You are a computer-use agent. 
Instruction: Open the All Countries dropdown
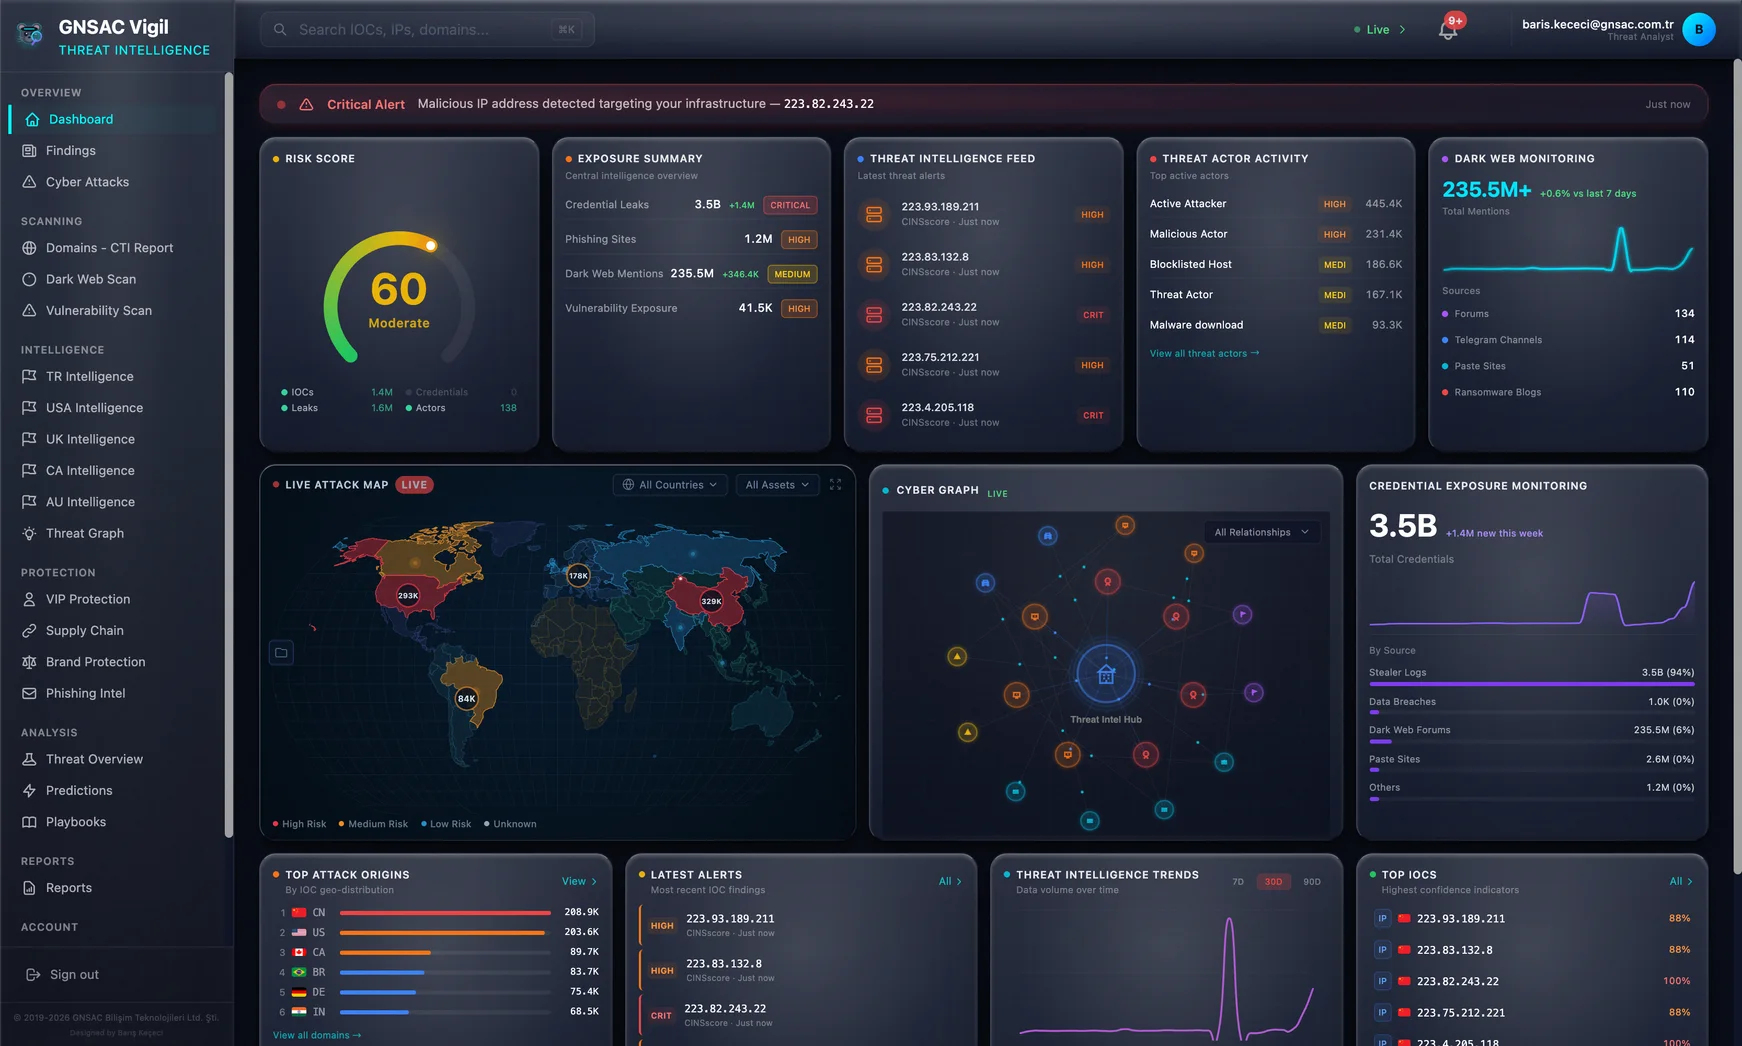[670, 485]
